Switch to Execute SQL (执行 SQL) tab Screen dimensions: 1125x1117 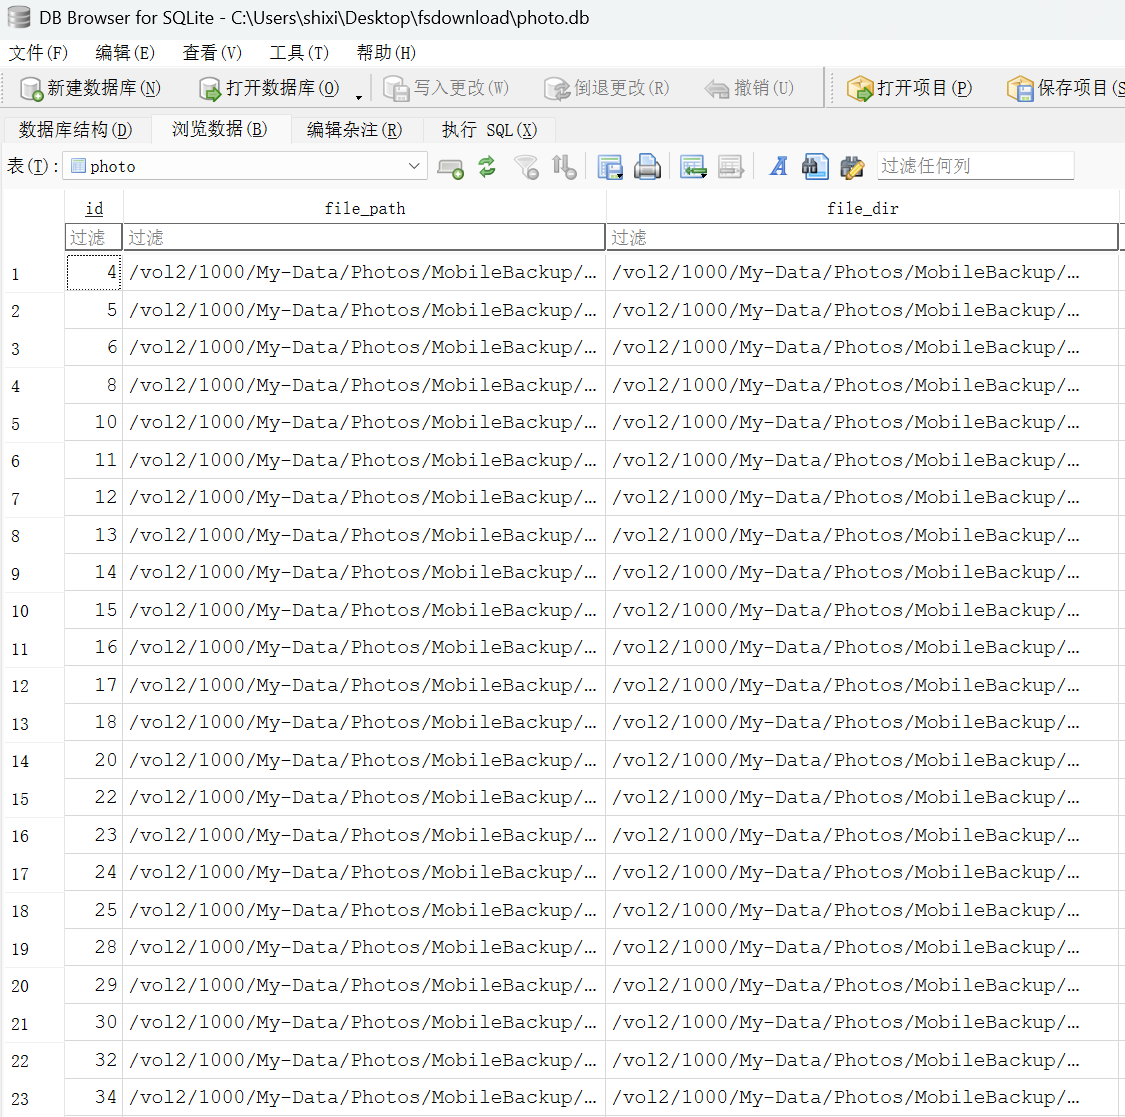tap(489, 130)
